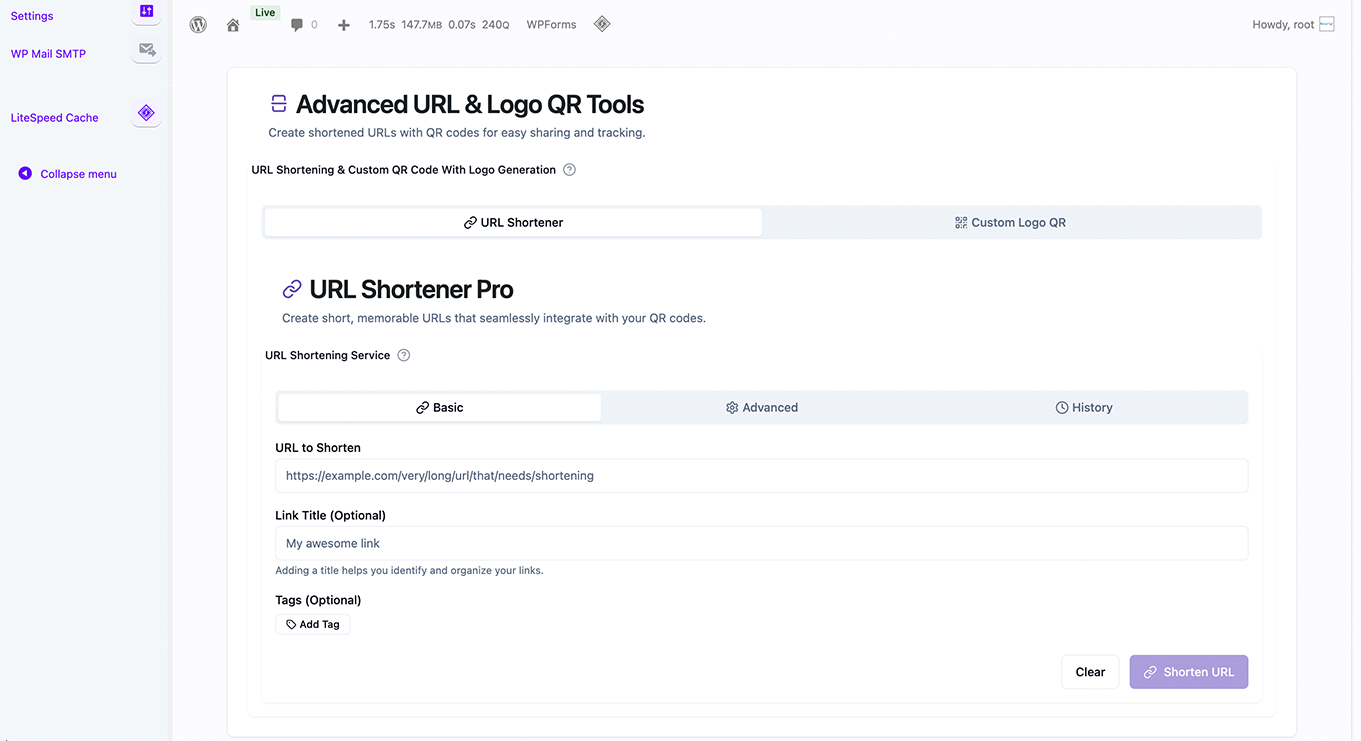
Task: Click the icon before Advanced URL & Logo QR Tools
Action: tap(279, 104)
